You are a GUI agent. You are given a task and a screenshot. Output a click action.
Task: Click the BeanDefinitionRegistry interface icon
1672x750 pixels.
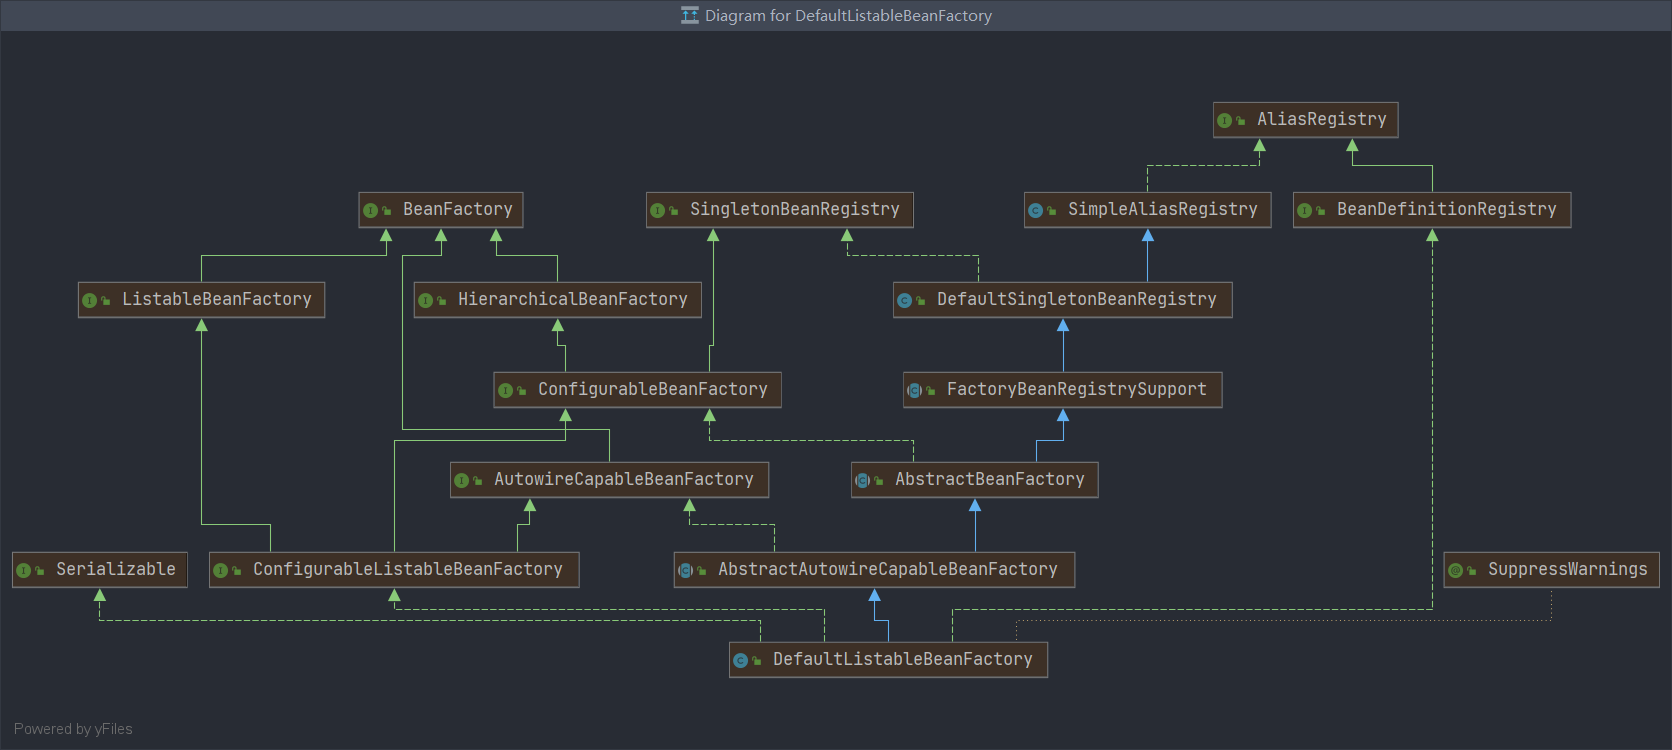pyautogui.click(x=1304, y=211)
